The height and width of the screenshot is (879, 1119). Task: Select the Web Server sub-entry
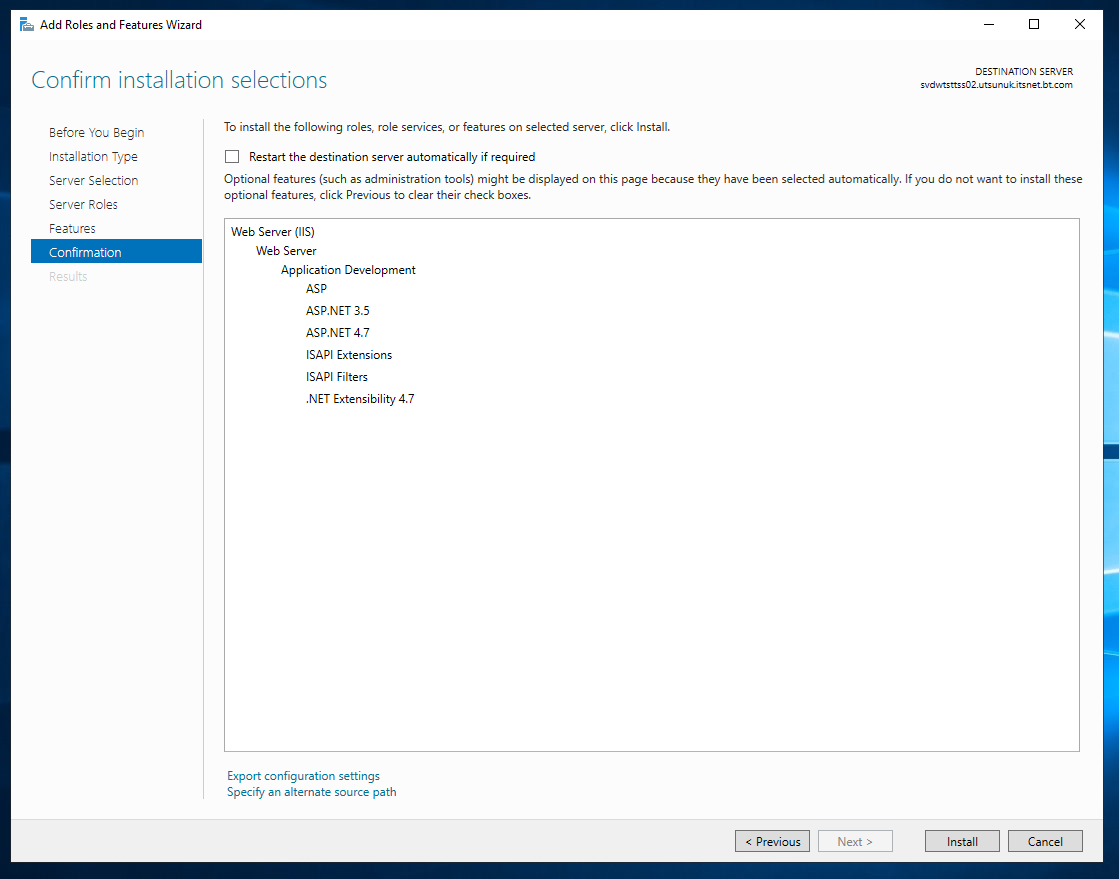click(x=286, y=251)
